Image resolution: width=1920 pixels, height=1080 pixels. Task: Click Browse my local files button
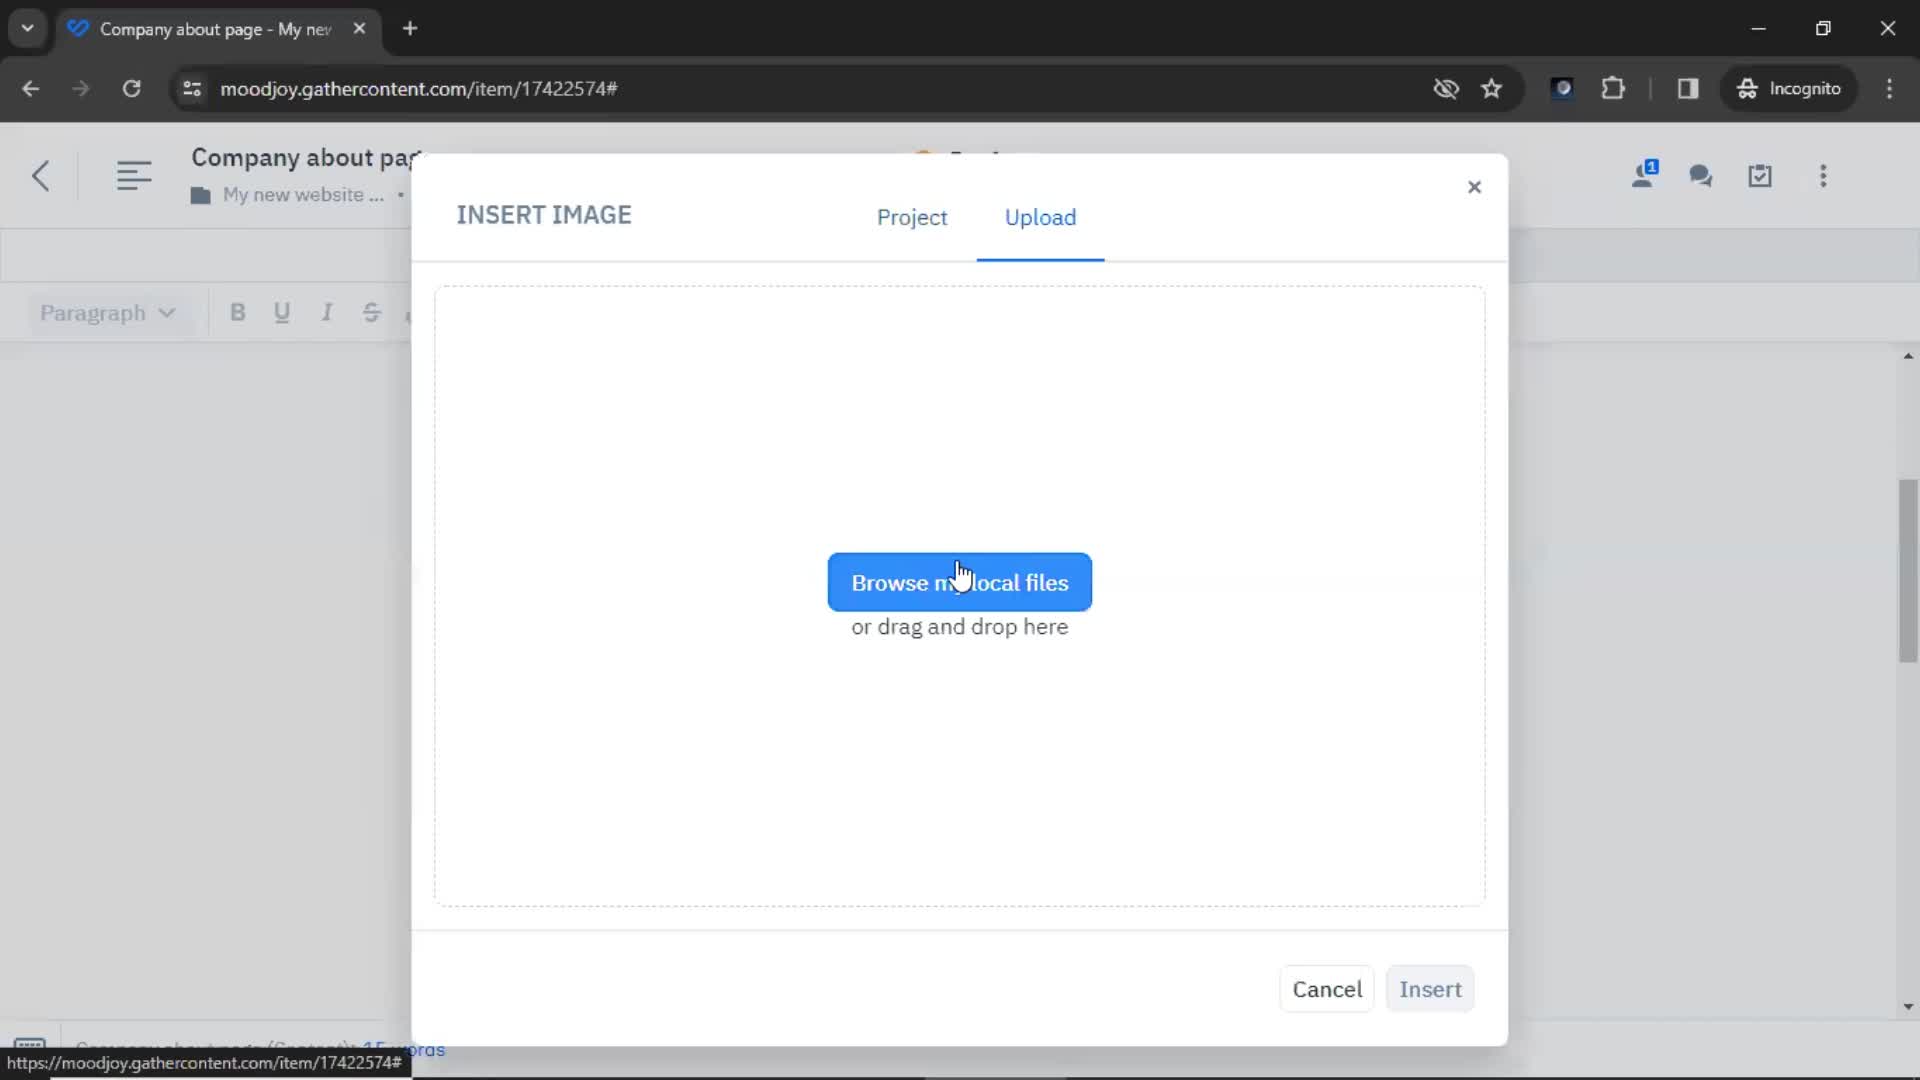coord(960,582)
